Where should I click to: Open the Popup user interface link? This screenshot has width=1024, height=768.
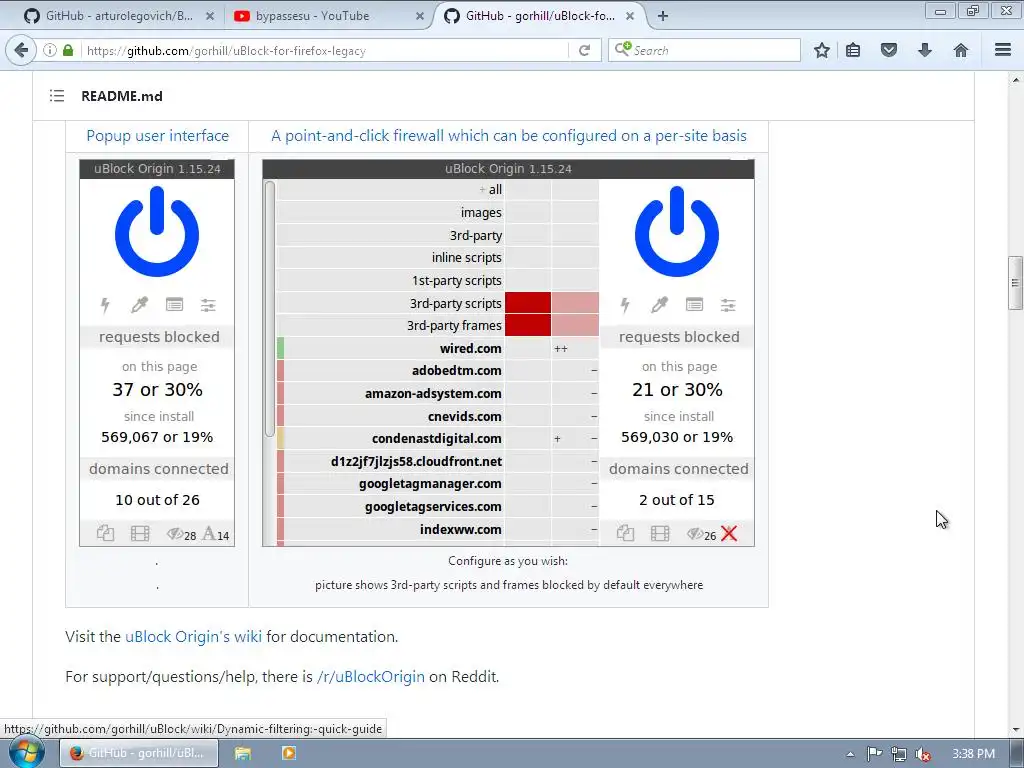click(157, 136)
